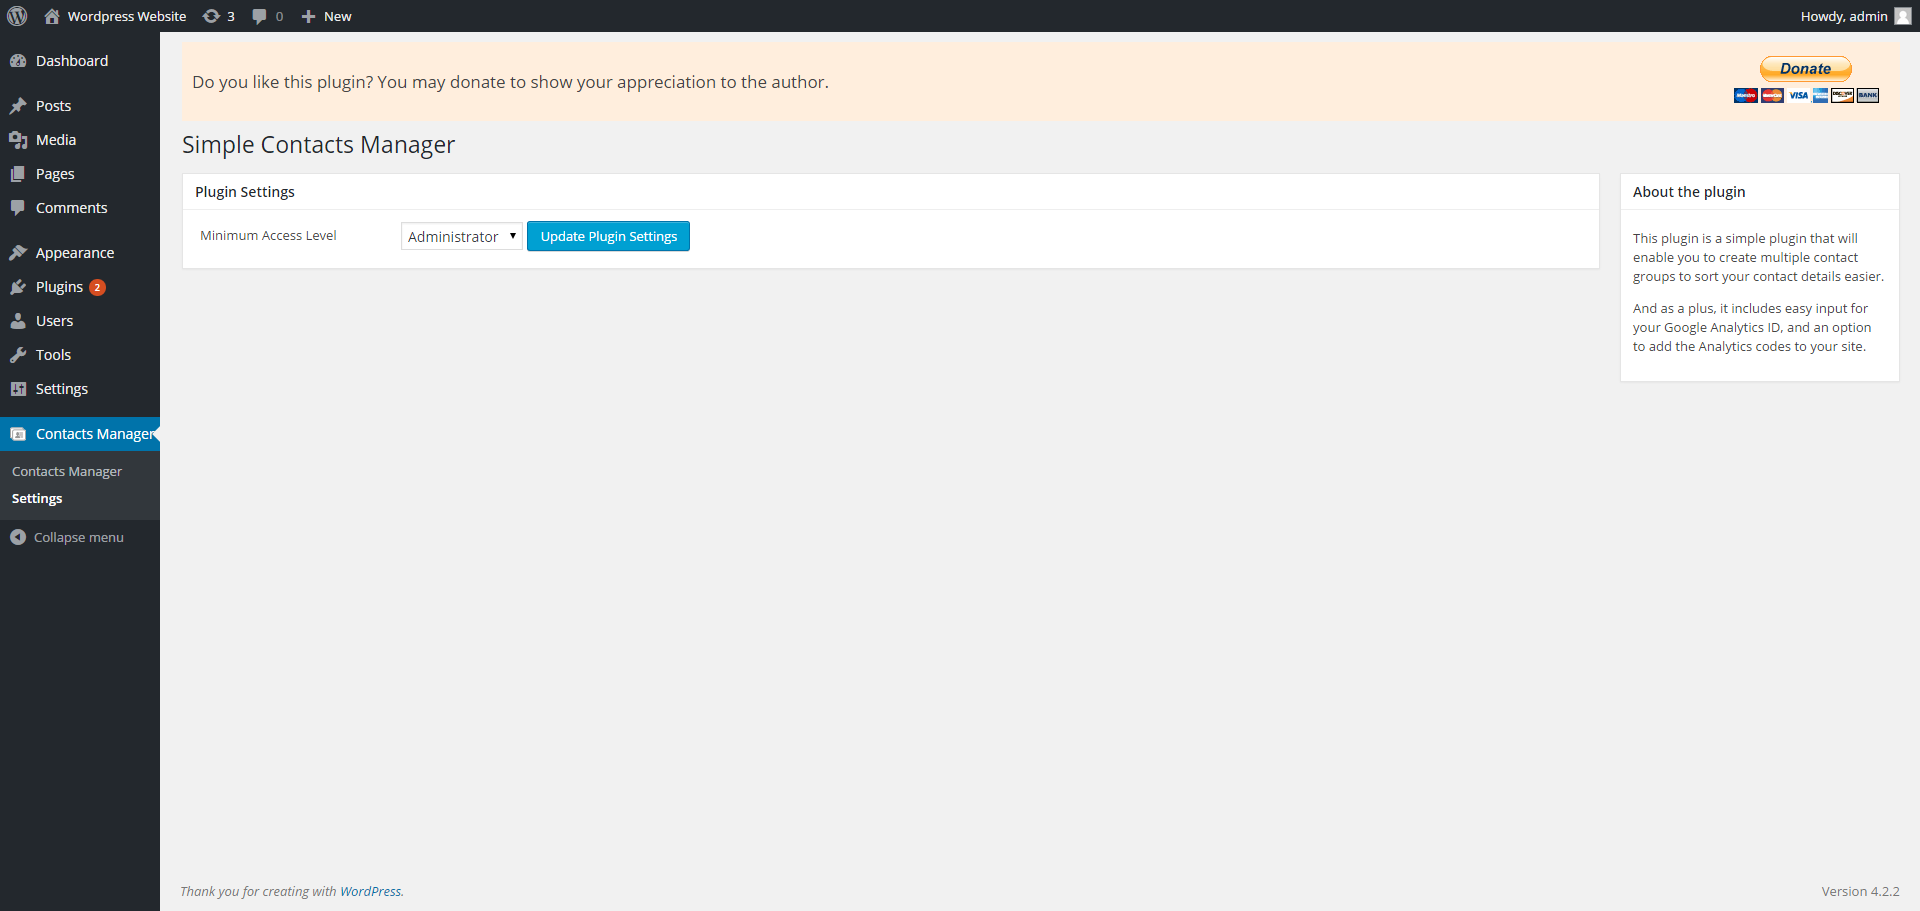Click the Version 4.2.2 footer text
Viewport: 1920px width, 911px height.
click(1860, 891)
